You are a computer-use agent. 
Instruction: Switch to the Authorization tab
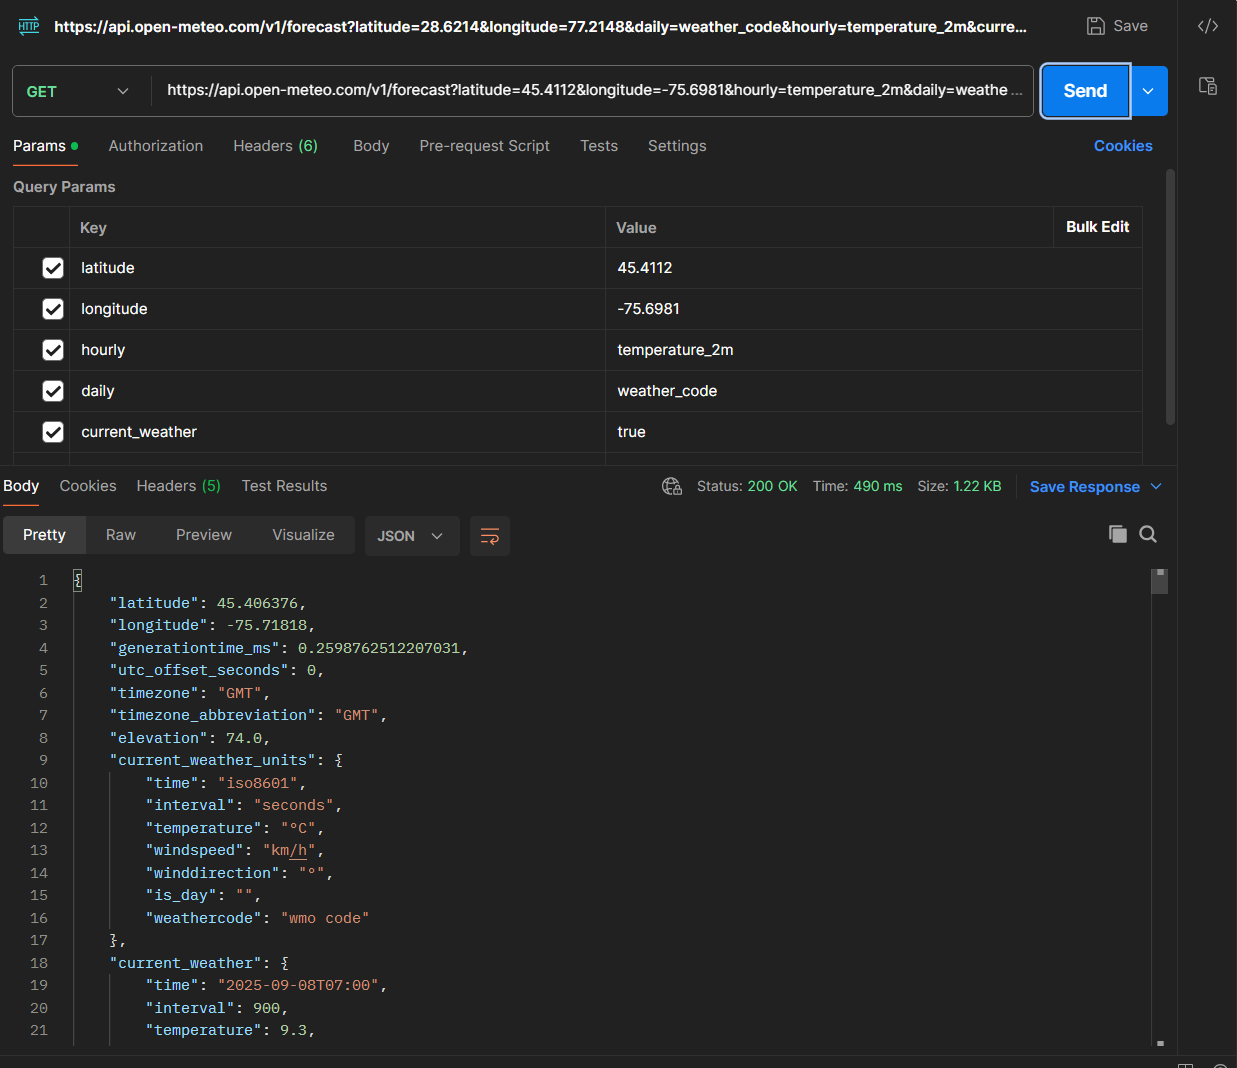coord(155,145)
